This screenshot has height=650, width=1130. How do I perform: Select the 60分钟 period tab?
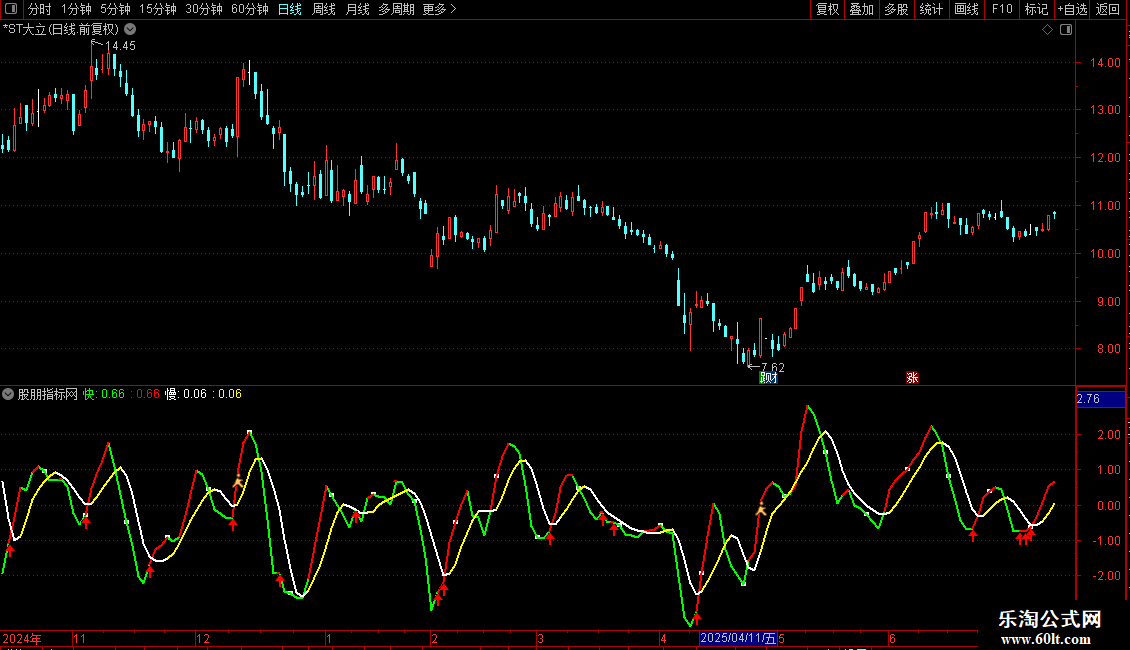click(250, 9)
